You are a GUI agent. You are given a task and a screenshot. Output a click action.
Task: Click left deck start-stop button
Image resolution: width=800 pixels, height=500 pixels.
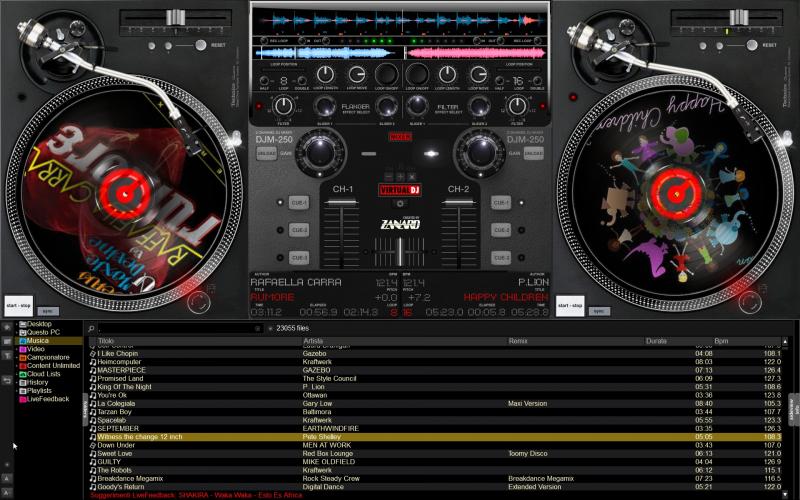[x=18, y=306]
